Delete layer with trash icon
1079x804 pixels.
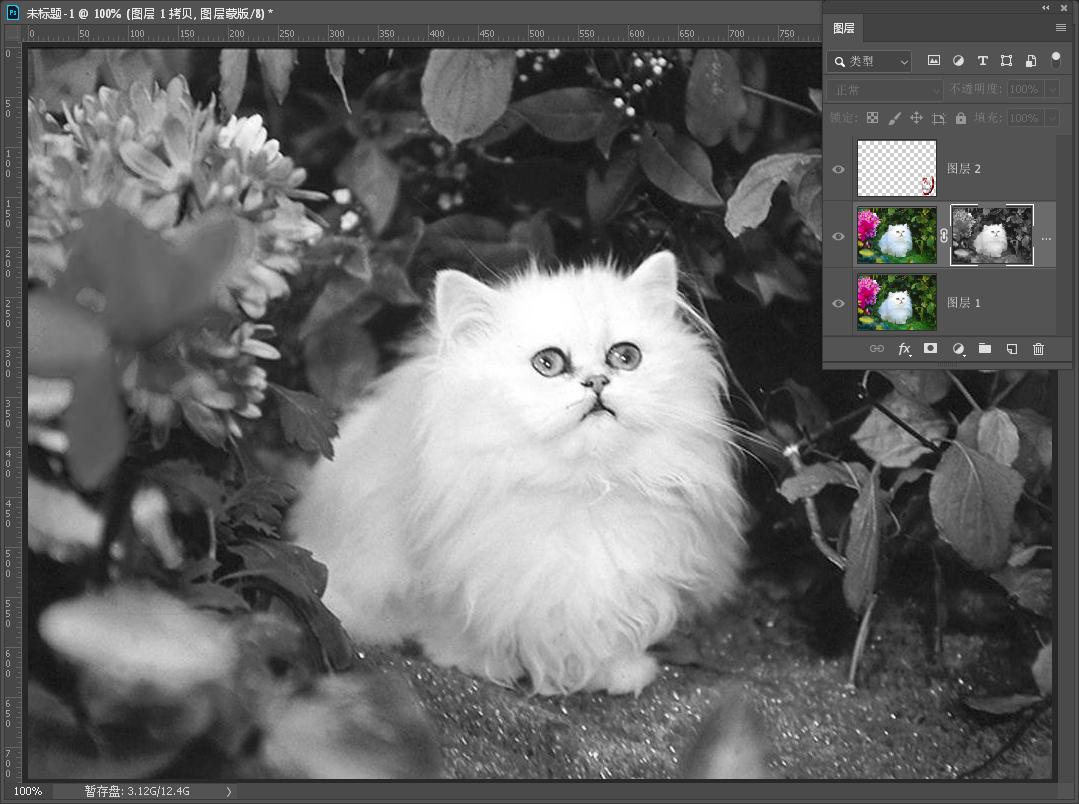(1038, 349)
